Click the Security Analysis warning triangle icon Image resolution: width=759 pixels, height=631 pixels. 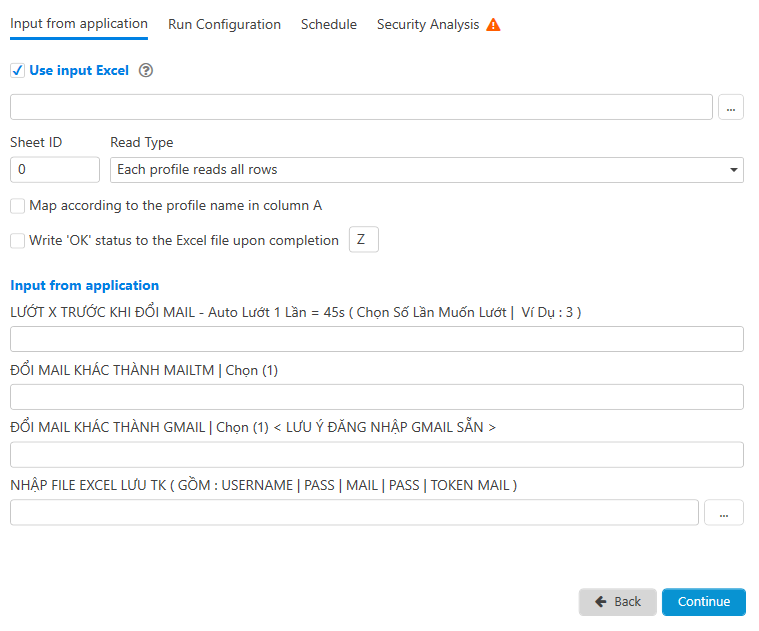click(493, 25)
